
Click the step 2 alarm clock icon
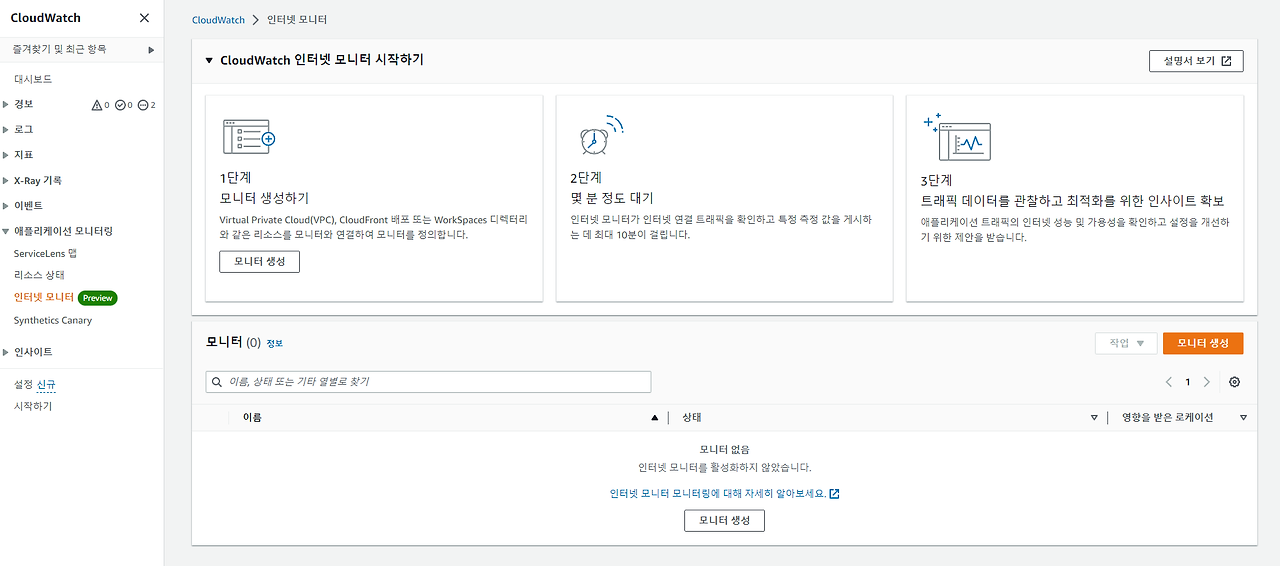[x=601, y=135]
